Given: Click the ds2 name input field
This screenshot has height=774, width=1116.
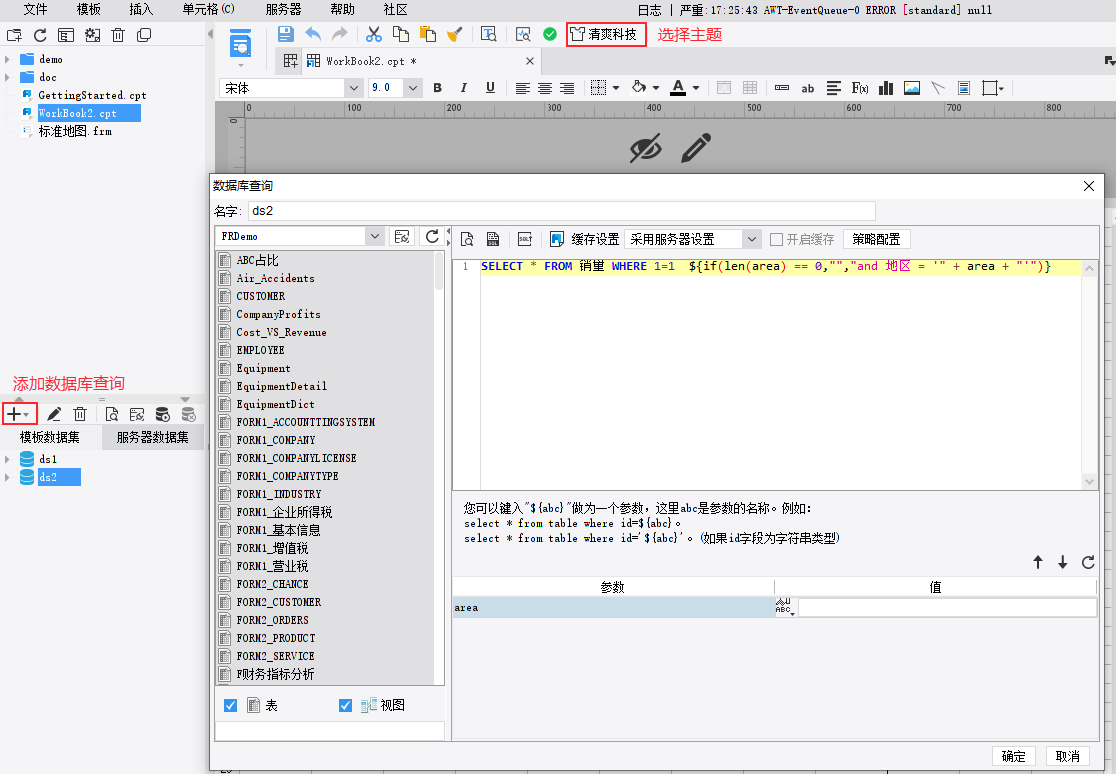Looking at the screenshot, I should [x=560, y=211].
